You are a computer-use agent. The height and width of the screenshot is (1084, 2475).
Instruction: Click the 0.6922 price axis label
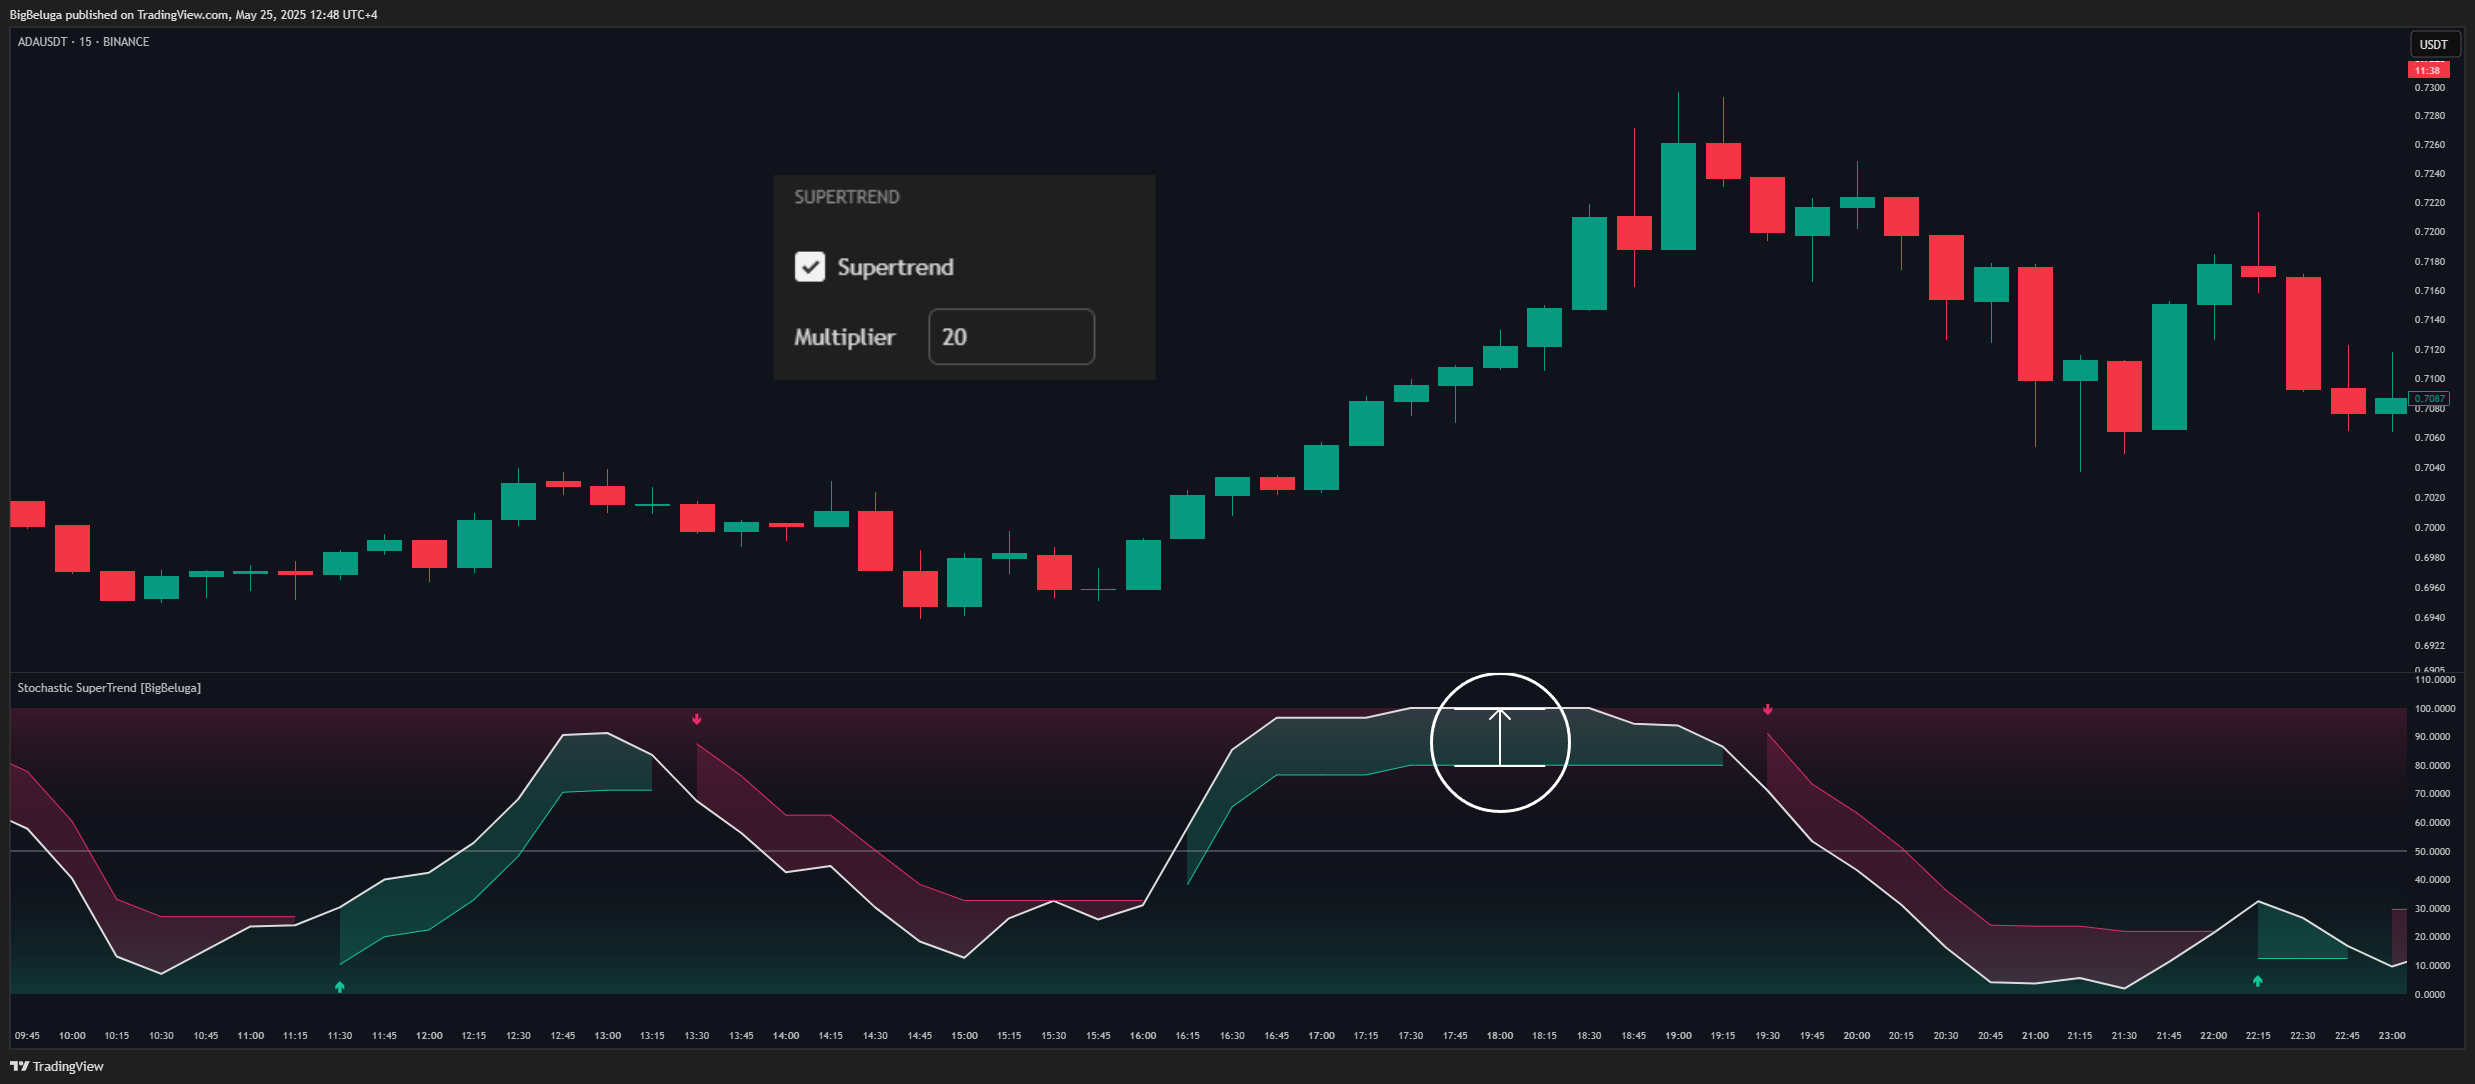point(2429,646)
